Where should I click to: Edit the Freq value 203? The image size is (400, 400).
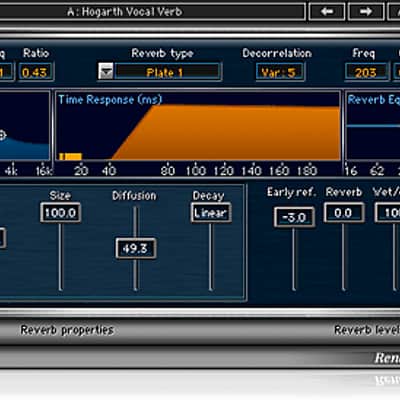(x=366, y=72)
